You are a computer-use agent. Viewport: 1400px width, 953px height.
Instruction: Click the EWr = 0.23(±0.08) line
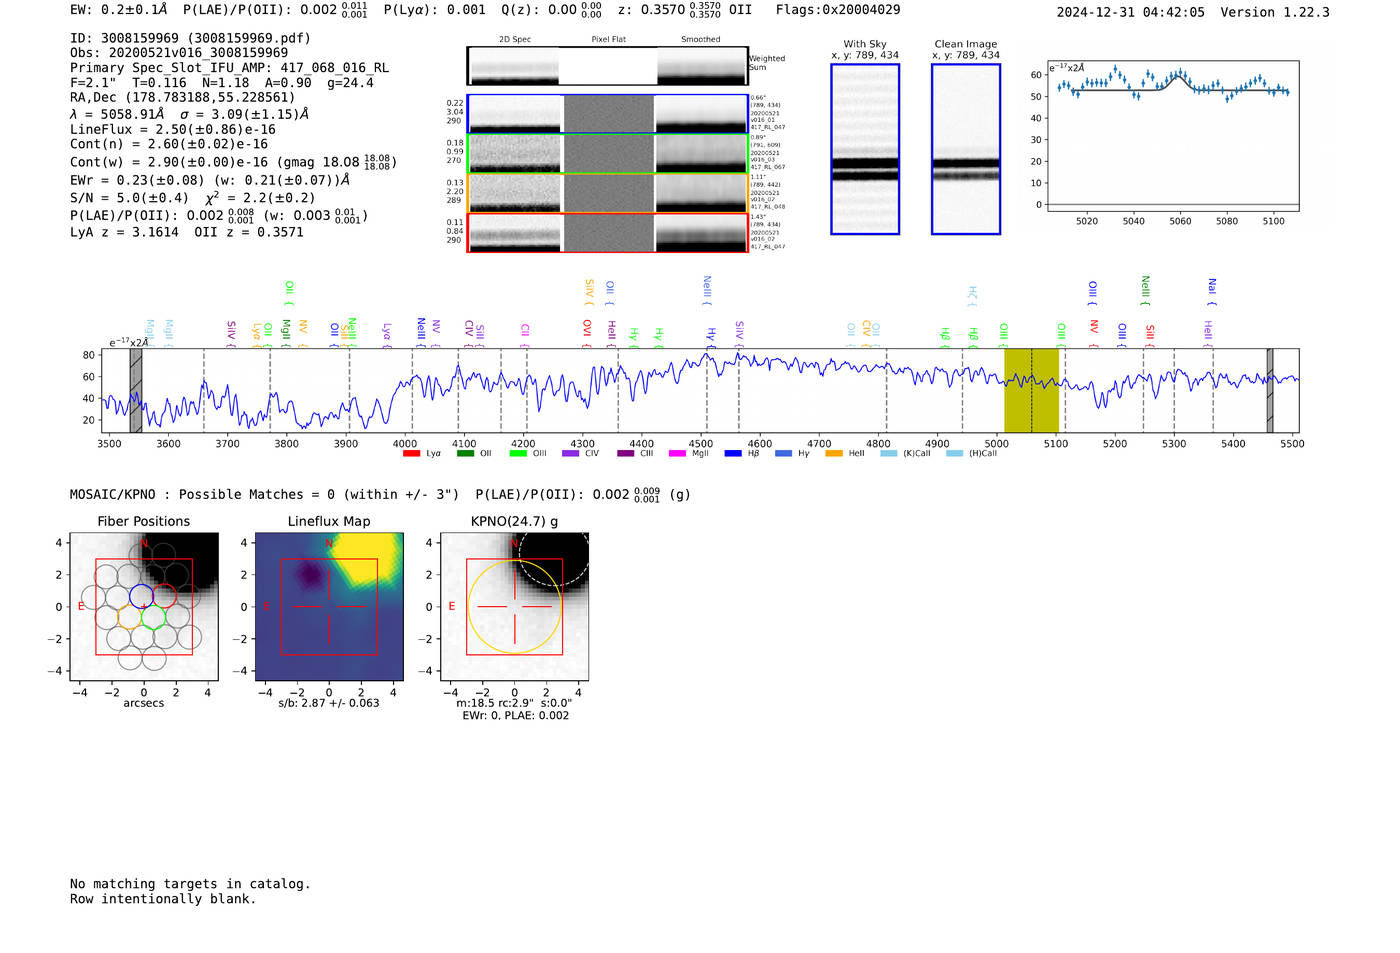coord(210,180)
